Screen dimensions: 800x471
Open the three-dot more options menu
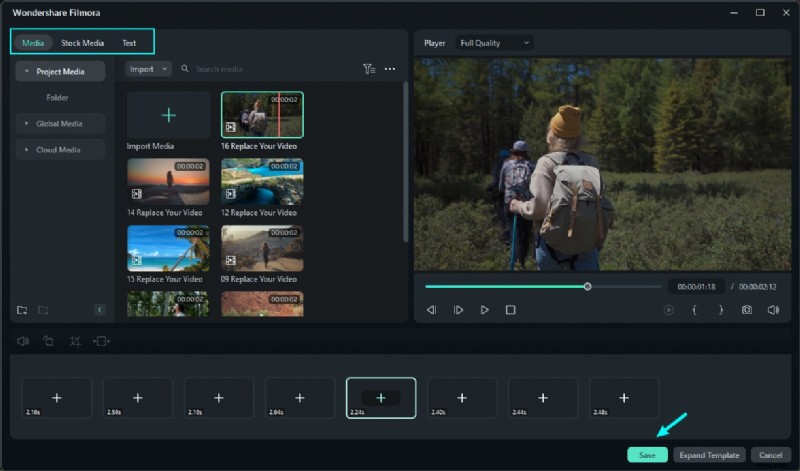[x=390, y=69]
